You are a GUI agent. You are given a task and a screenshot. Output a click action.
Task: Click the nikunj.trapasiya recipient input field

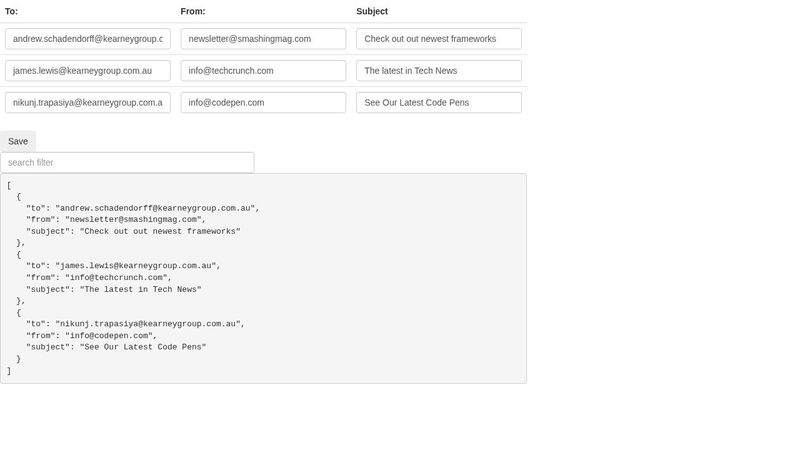[x=88, y=103]
